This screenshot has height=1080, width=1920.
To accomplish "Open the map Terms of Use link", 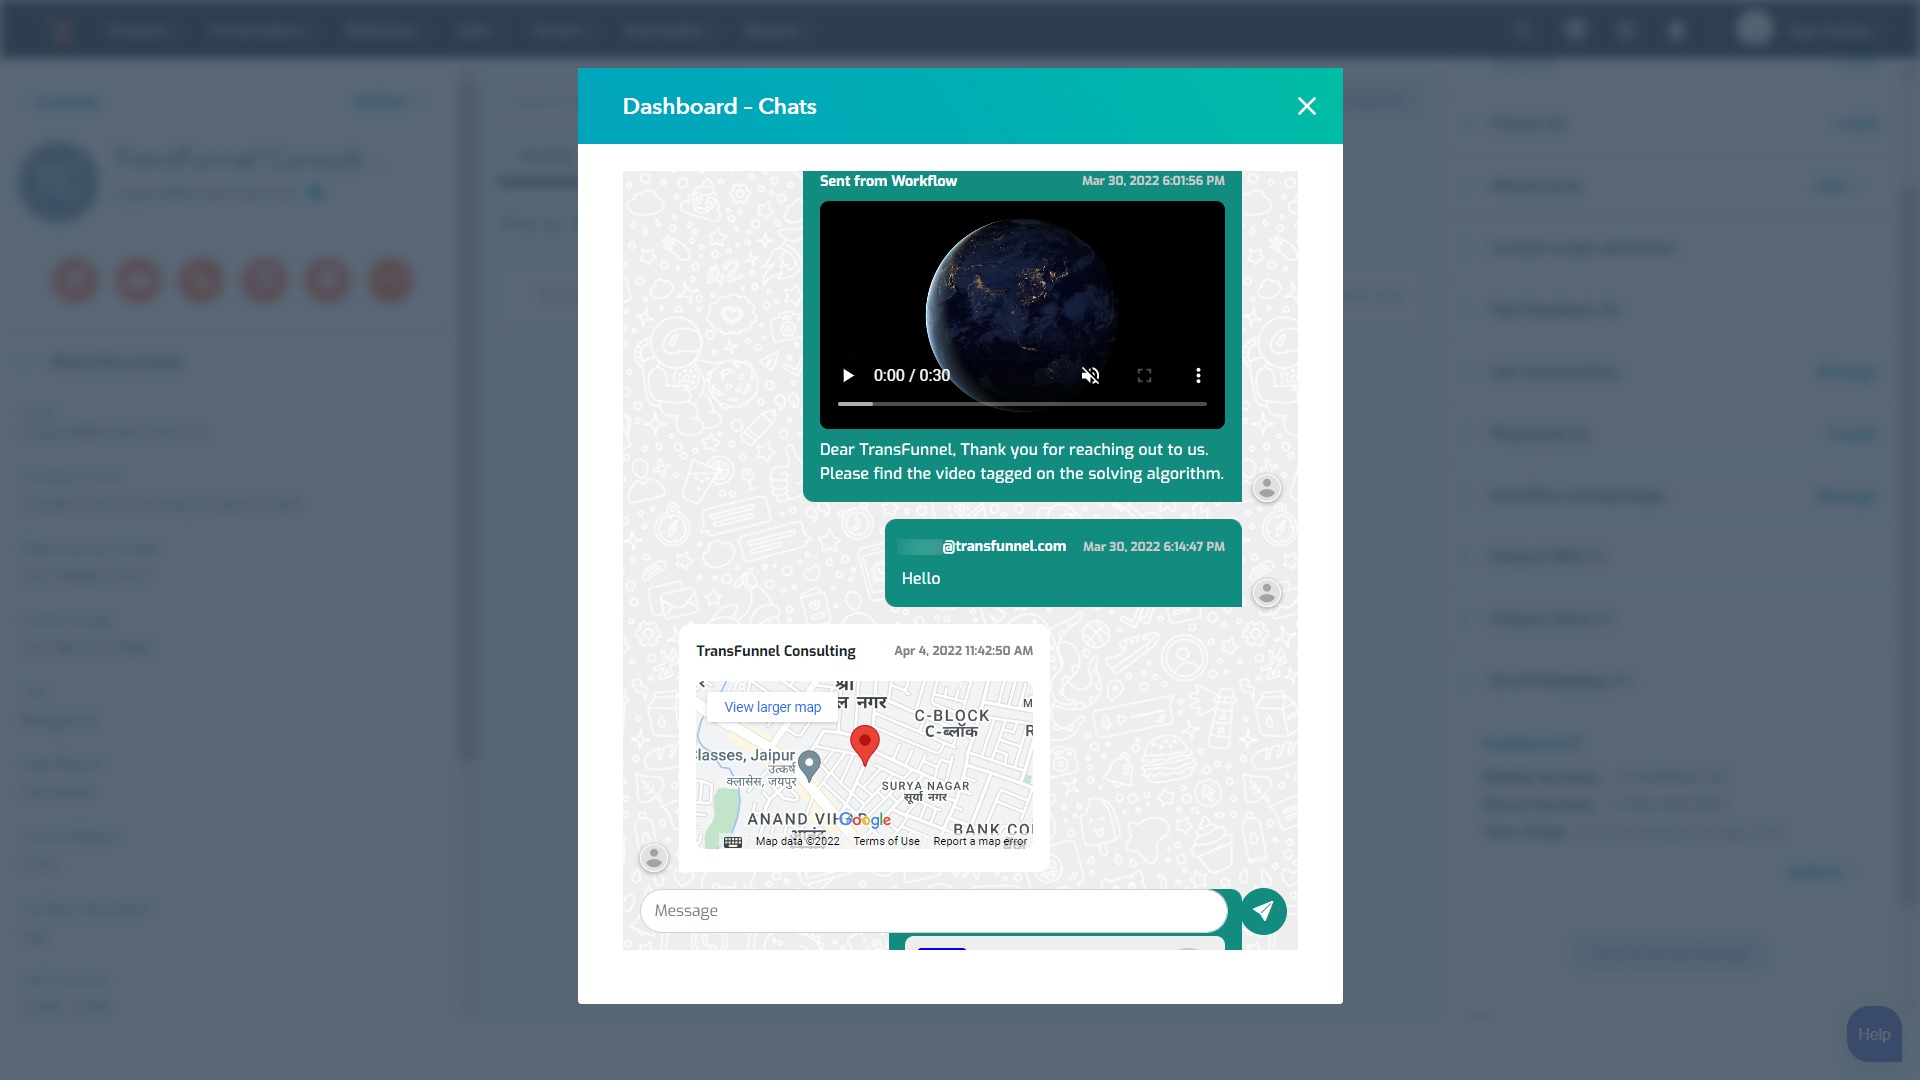I will tap(886, 841).
